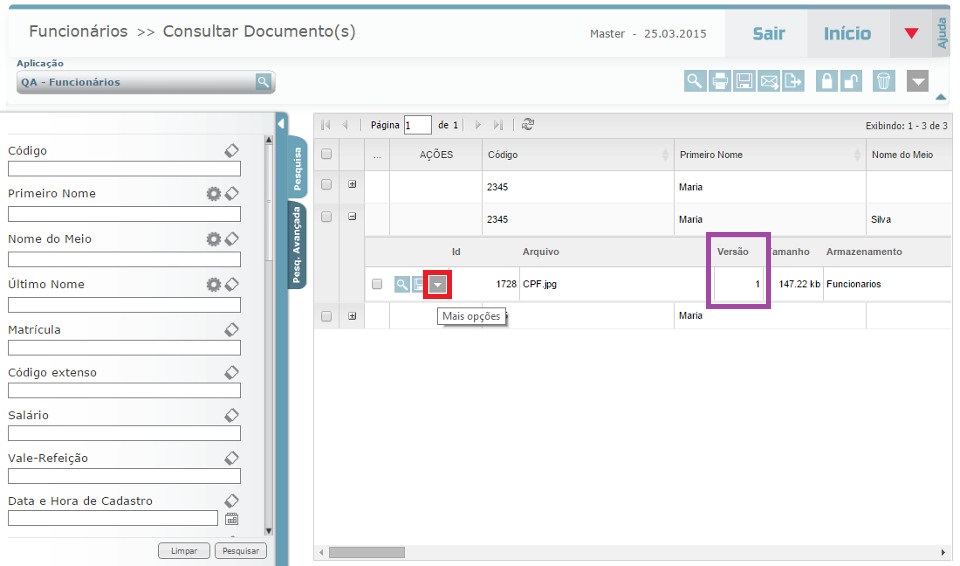960x566 pixels.
Task: Select the checkbox of the Silva row
Action: [326, 217]
